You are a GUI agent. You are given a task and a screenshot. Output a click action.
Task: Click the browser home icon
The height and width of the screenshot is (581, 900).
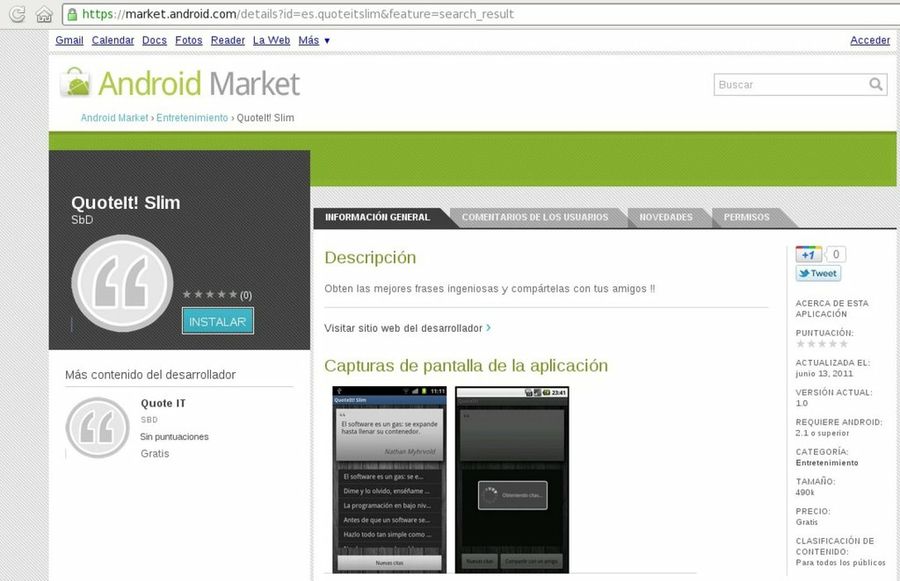pyautogui.click(x=43, y=14)
